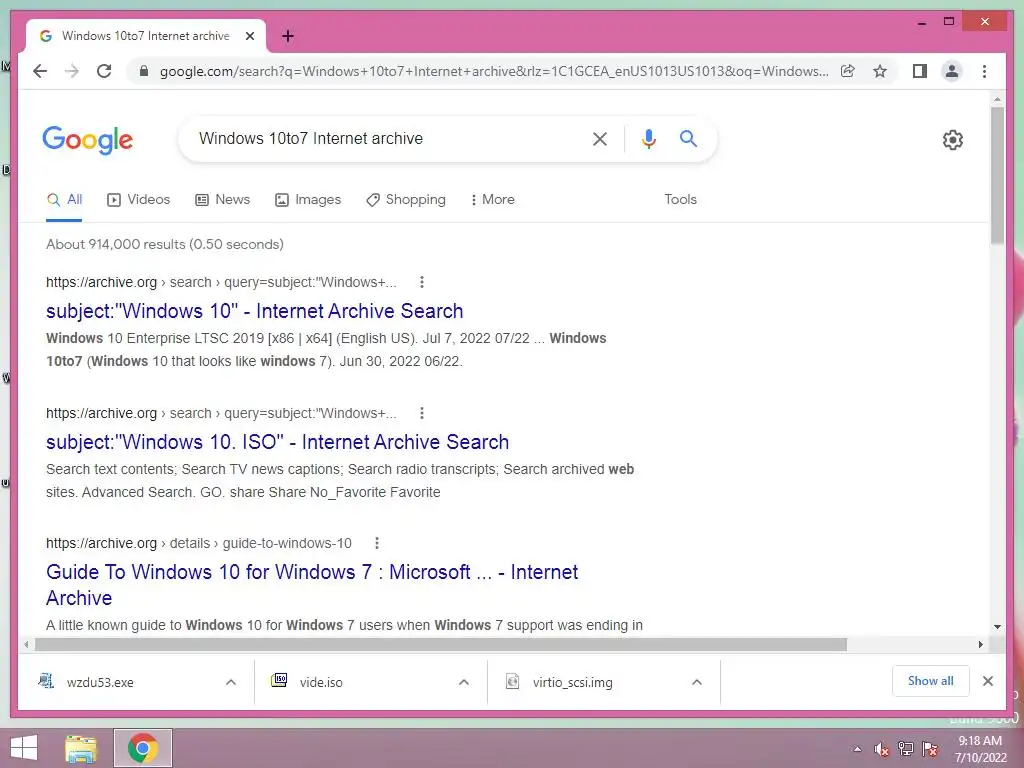Screen dimensions: 1024x768
Task: Close the downloads bar
Action: (988, 681)
